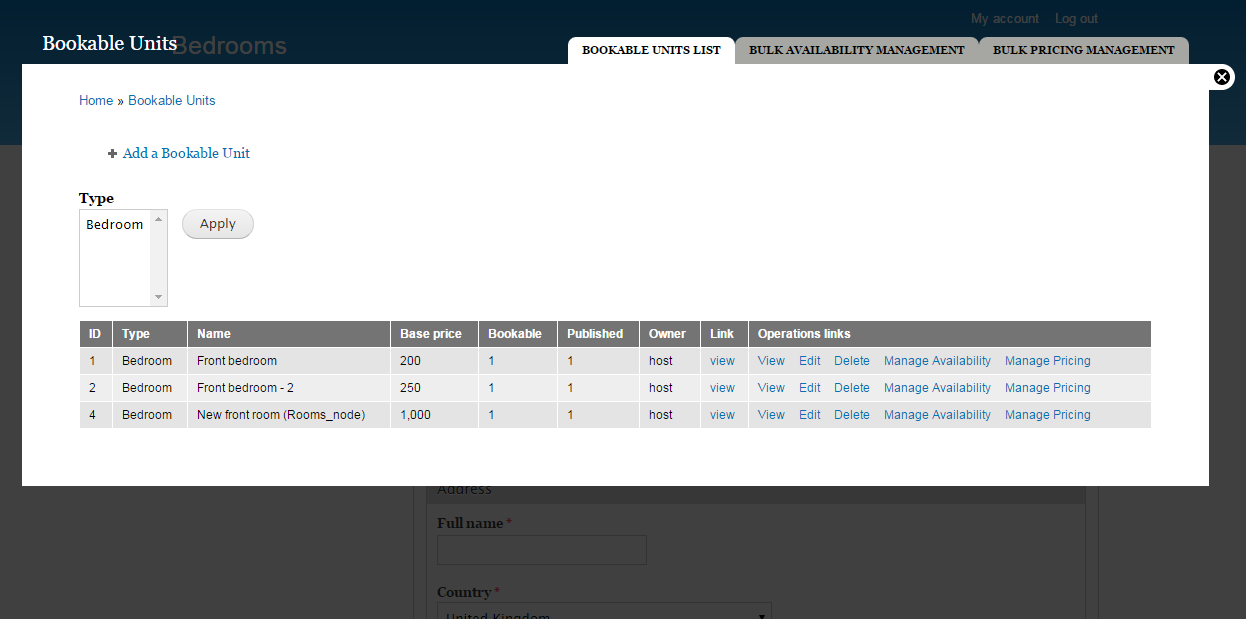Image resolution: width=1246 pixels, height=619 pixels.
Task: Click the Log out link
Action: pos(1076,19)
